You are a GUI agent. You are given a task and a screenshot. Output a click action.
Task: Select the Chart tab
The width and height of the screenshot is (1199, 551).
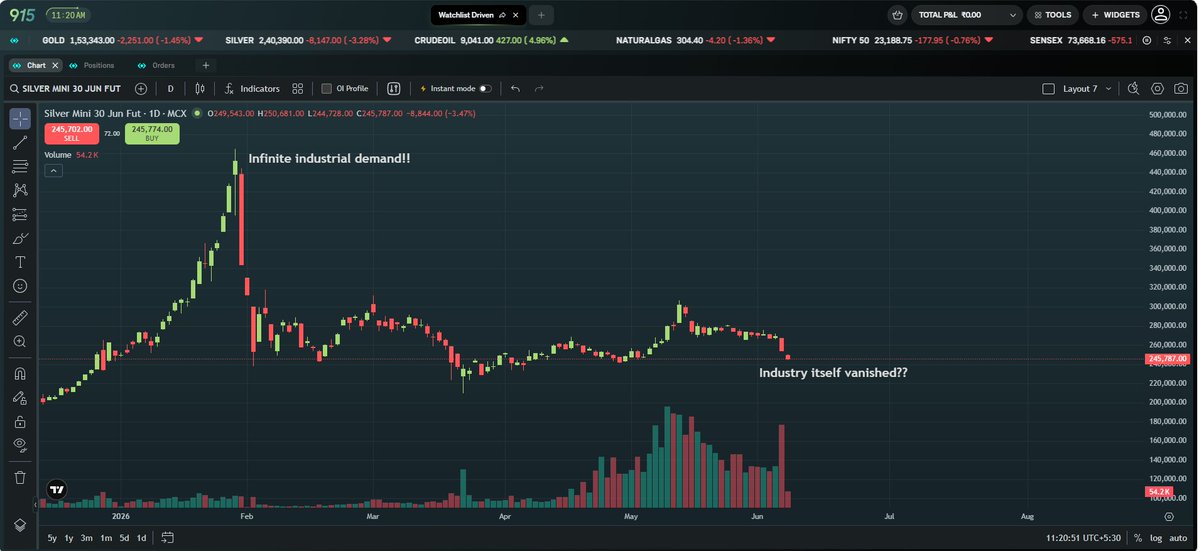[x=34, y=66]
